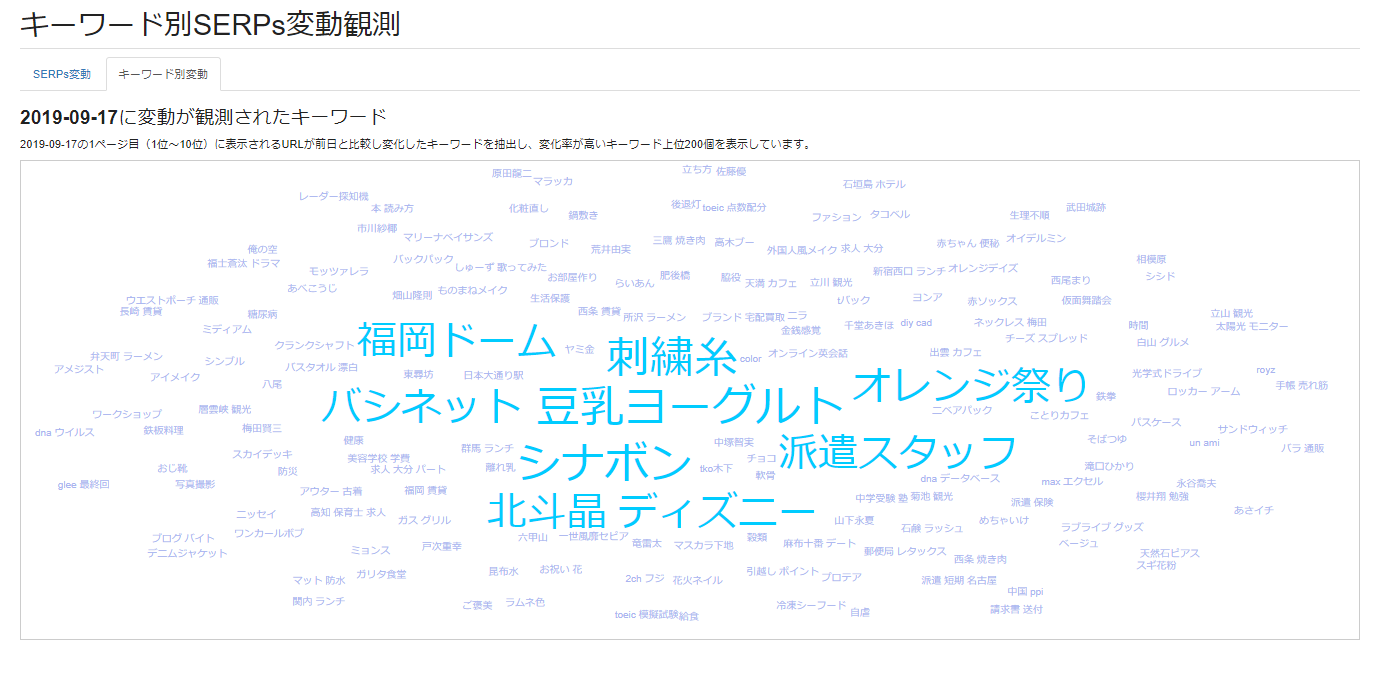Click the 石垣島 ホテル keyword
Image resolution: width=1381 pixels, height=681 pixels.
tap(874, 184)
